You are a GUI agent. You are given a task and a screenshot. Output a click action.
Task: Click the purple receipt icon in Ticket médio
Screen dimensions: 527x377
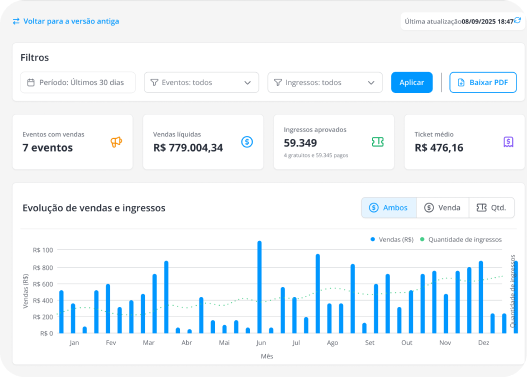click(509, 142)
